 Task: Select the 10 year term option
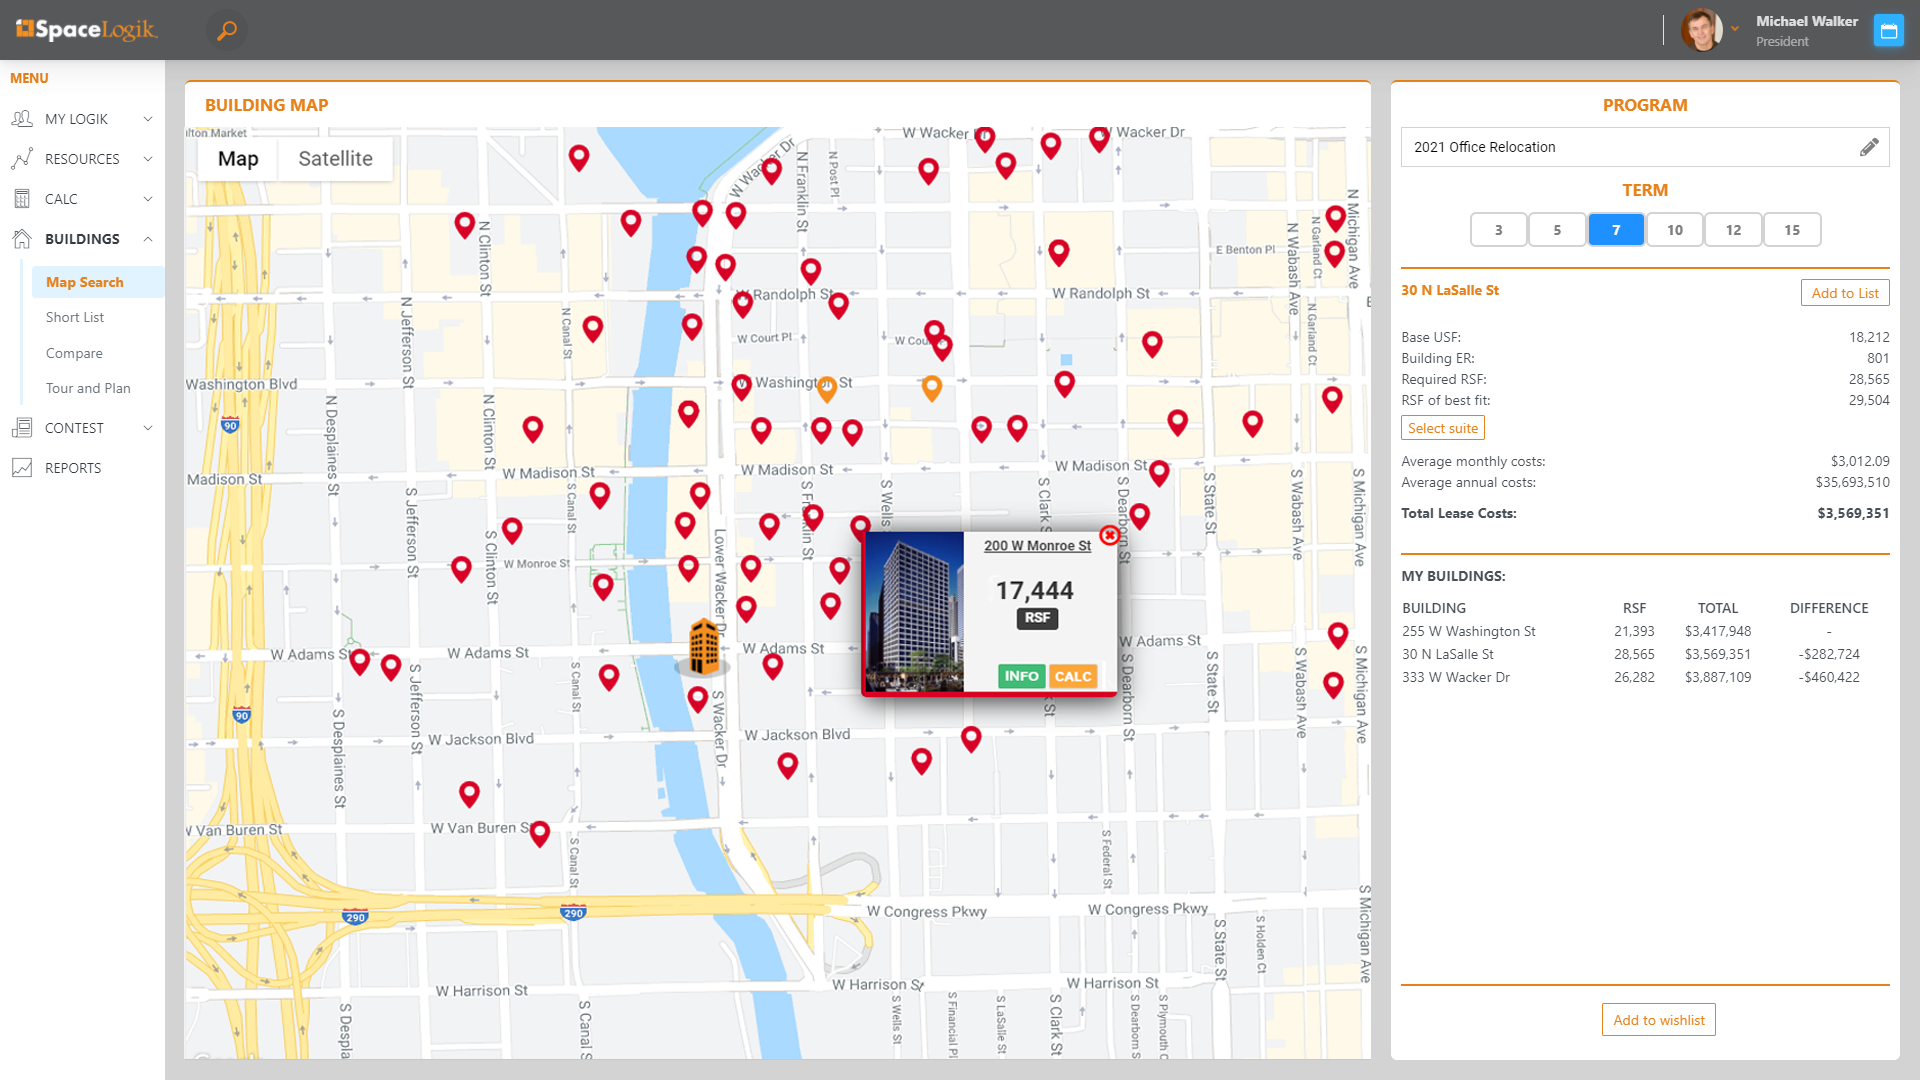coord(1674,230)
